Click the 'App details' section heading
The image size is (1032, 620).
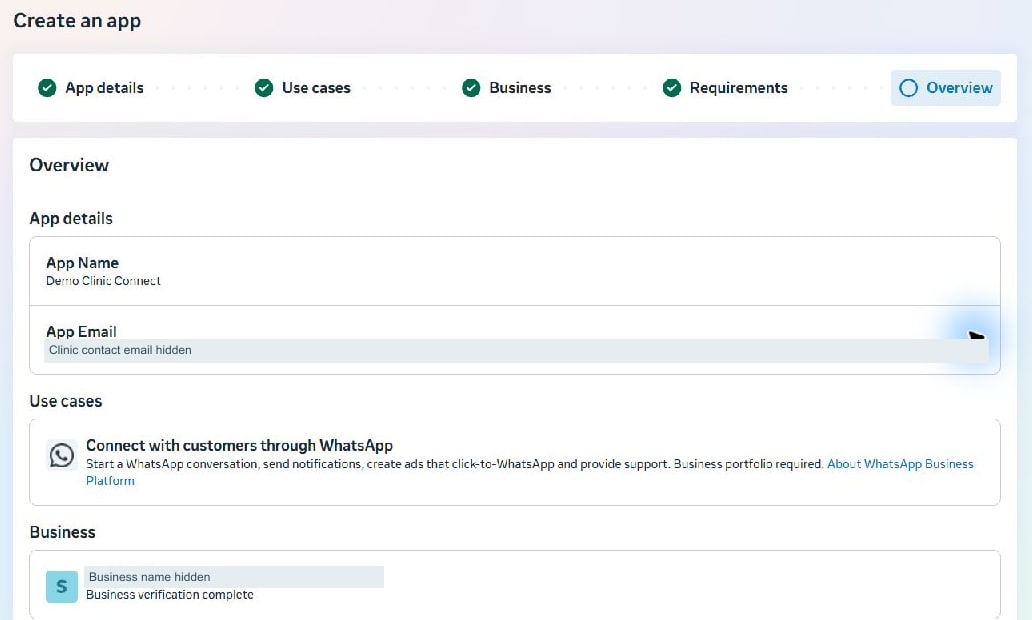71,219
